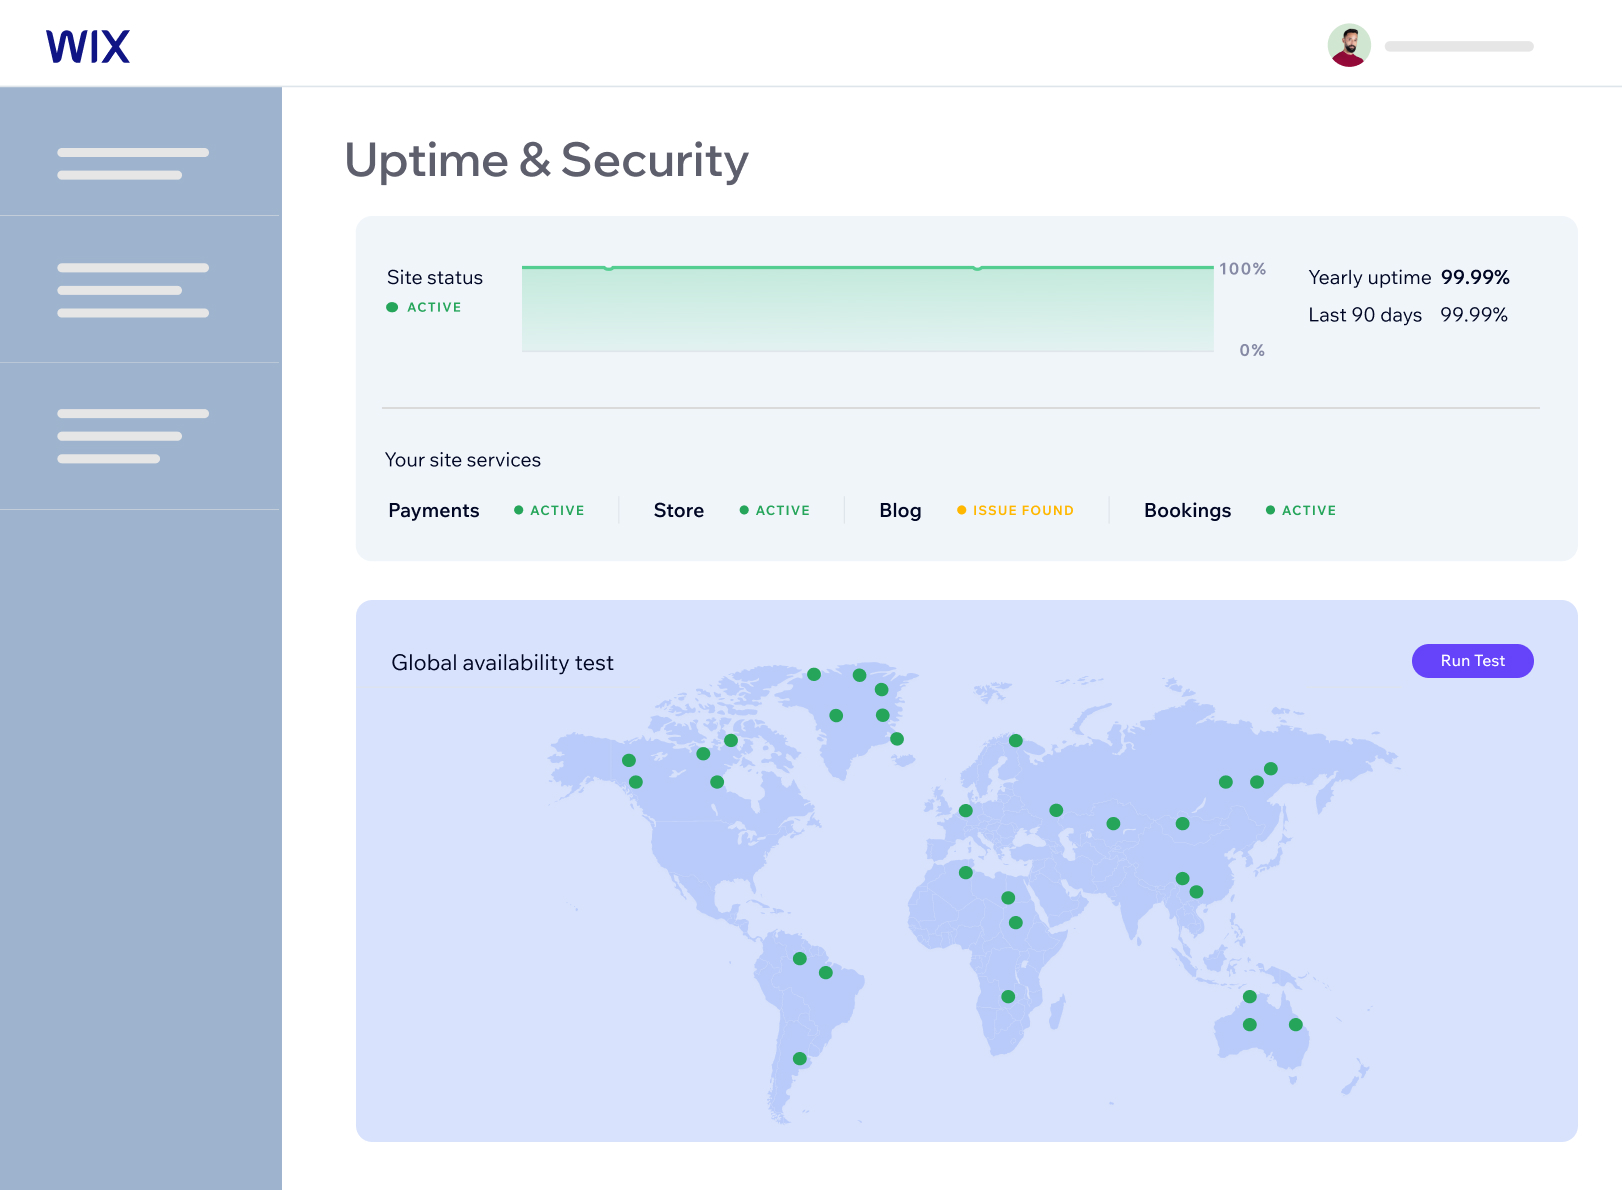Click the Wix logo

point(88,45)
